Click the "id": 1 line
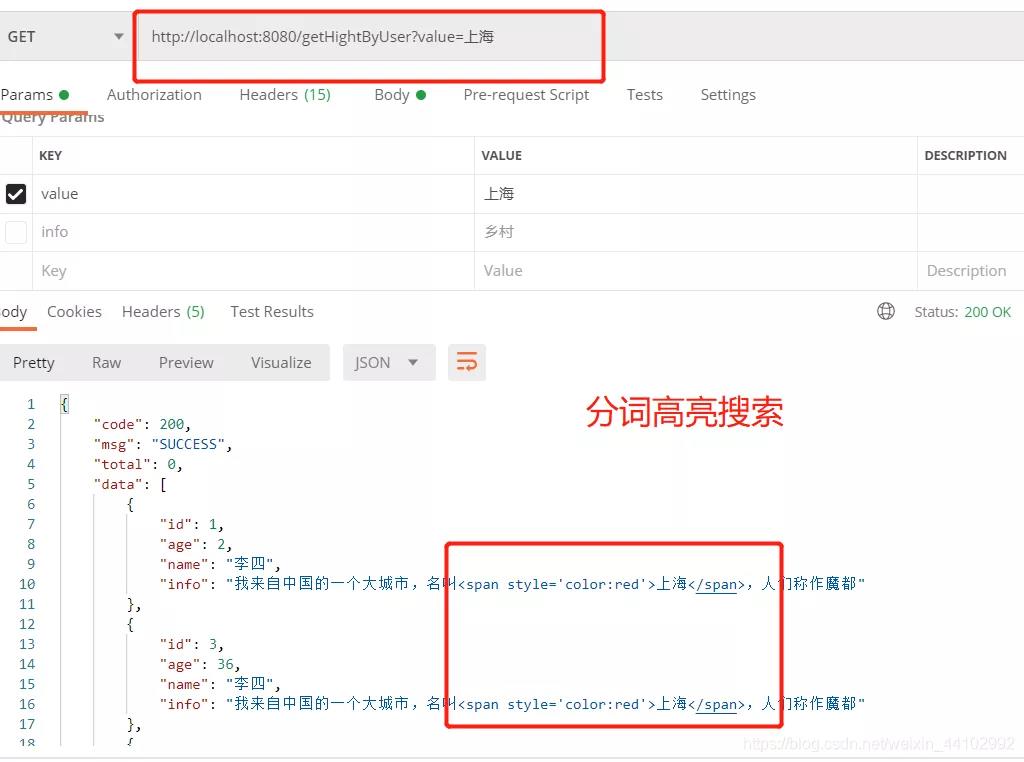 point(192,524)
